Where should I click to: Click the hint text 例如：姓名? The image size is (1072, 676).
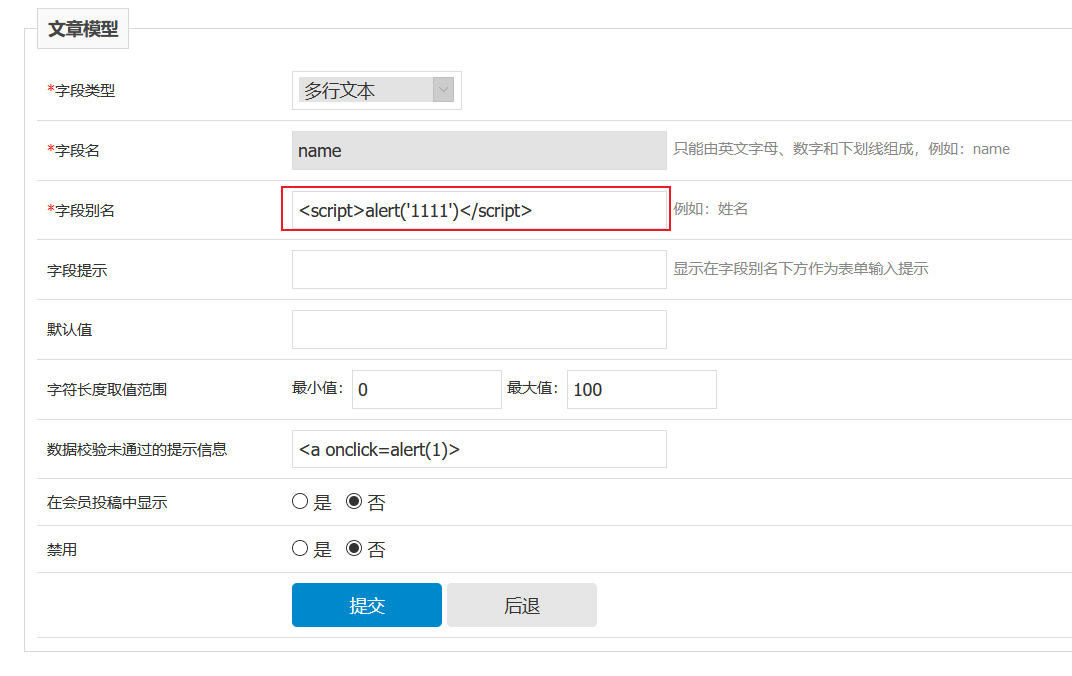point(710,209)
